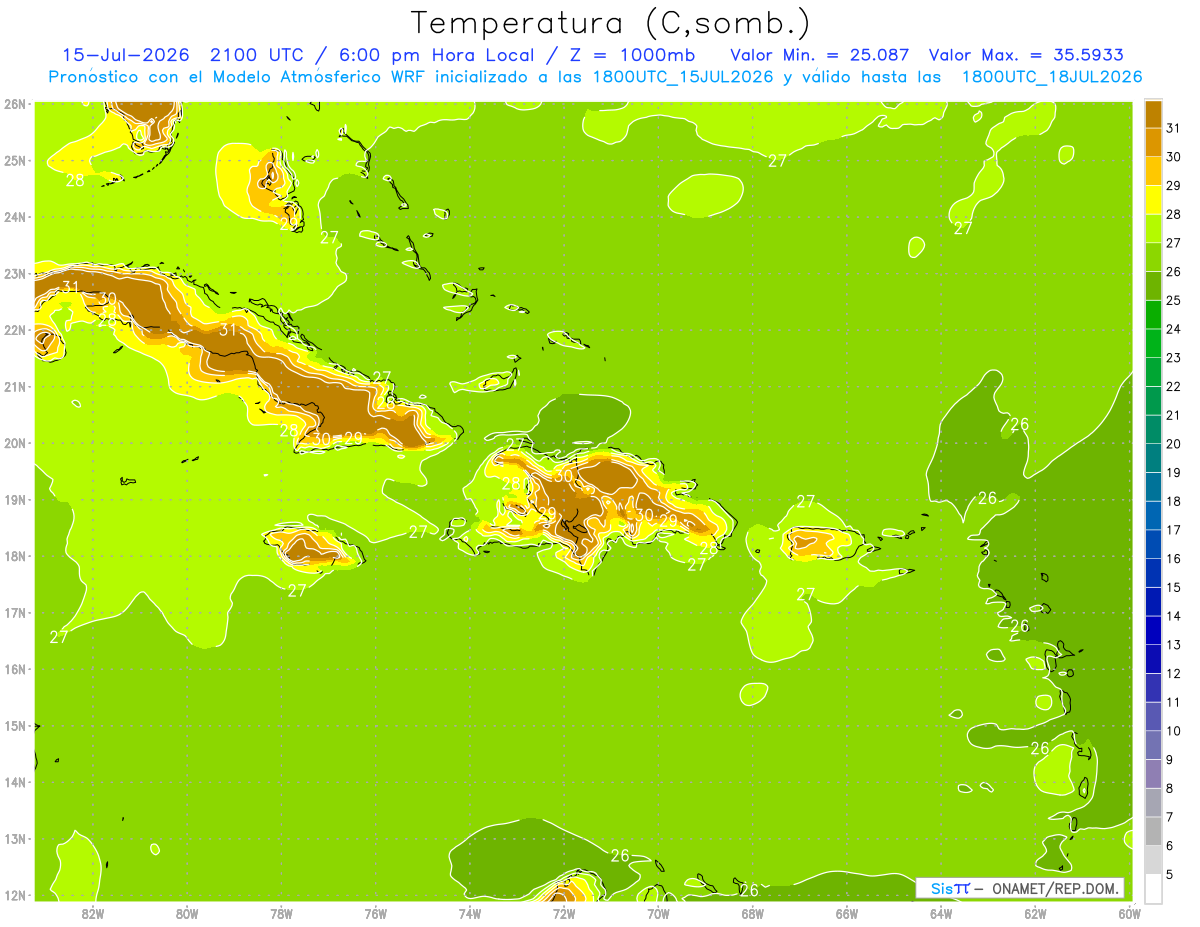Click the '24N' latitude axis label
Screen dimensions: 1200x927
(15, 217)
